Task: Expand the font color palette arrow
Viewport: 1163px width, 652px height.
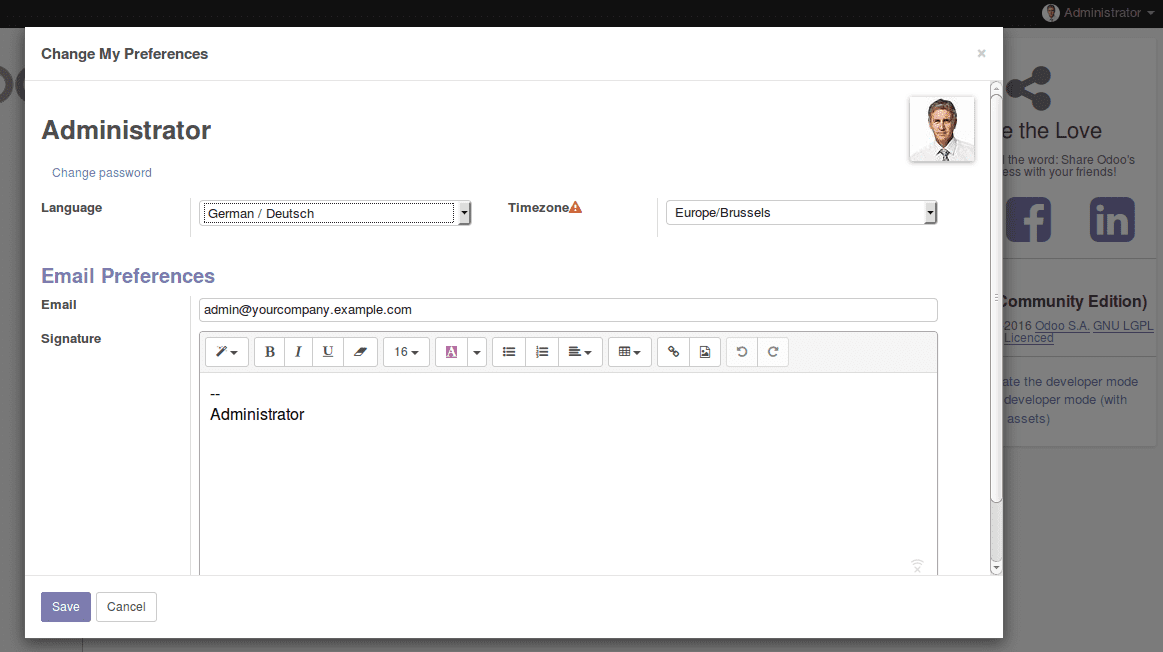Action: point(477,352)
